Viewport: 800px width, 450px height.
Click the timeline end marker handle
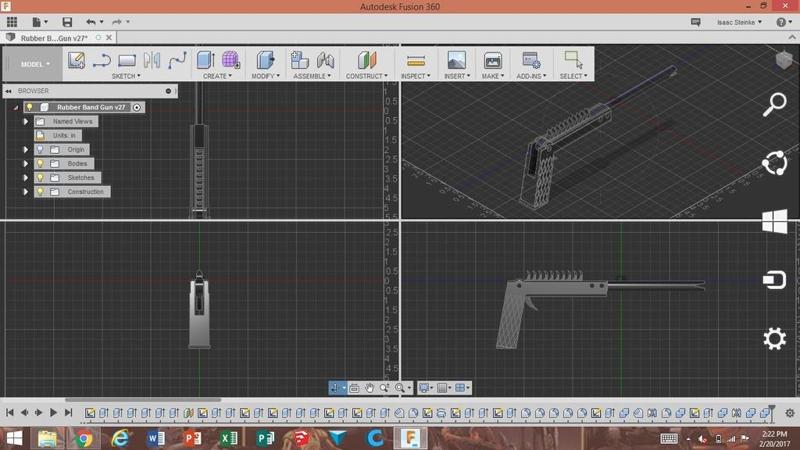pyautogui.click(x=771, y=412)
